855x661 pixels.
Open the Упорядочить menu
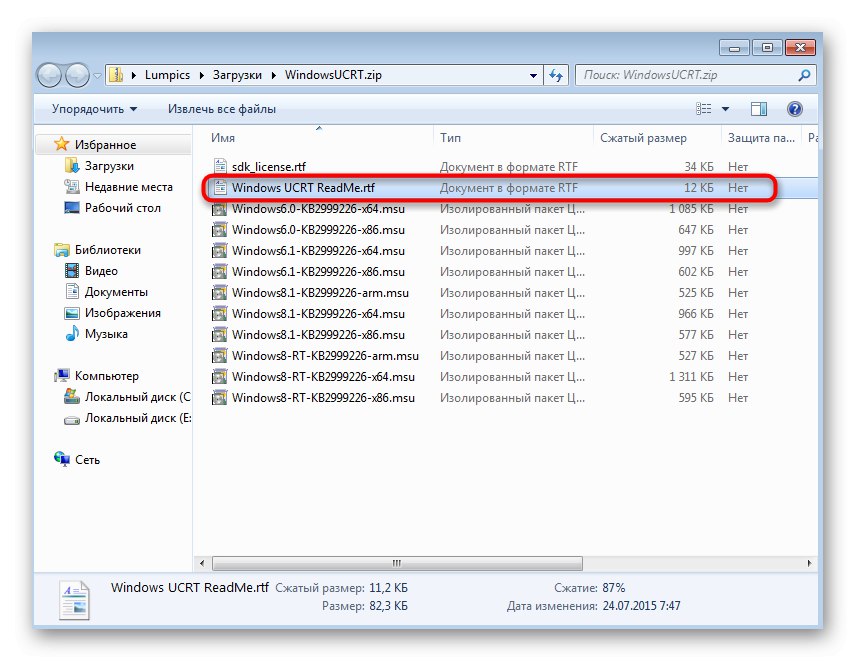(x=94, y=109)
